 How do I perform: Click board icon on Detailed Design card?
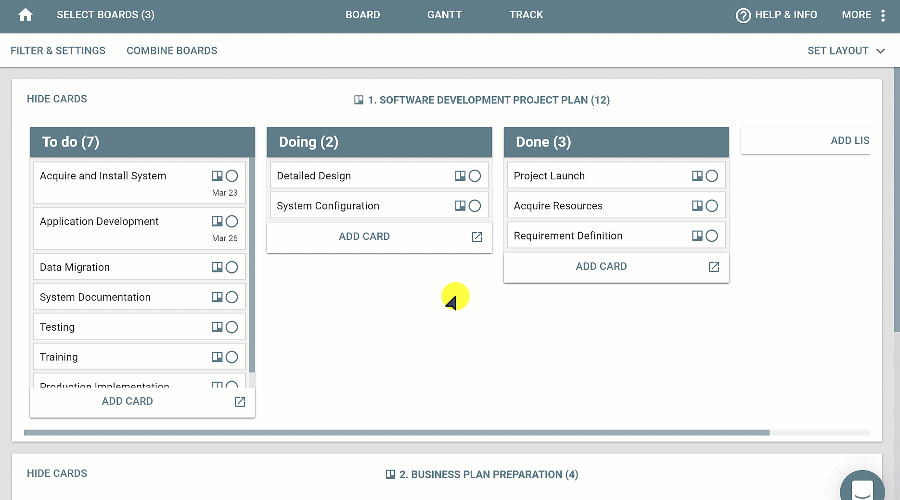460,176
